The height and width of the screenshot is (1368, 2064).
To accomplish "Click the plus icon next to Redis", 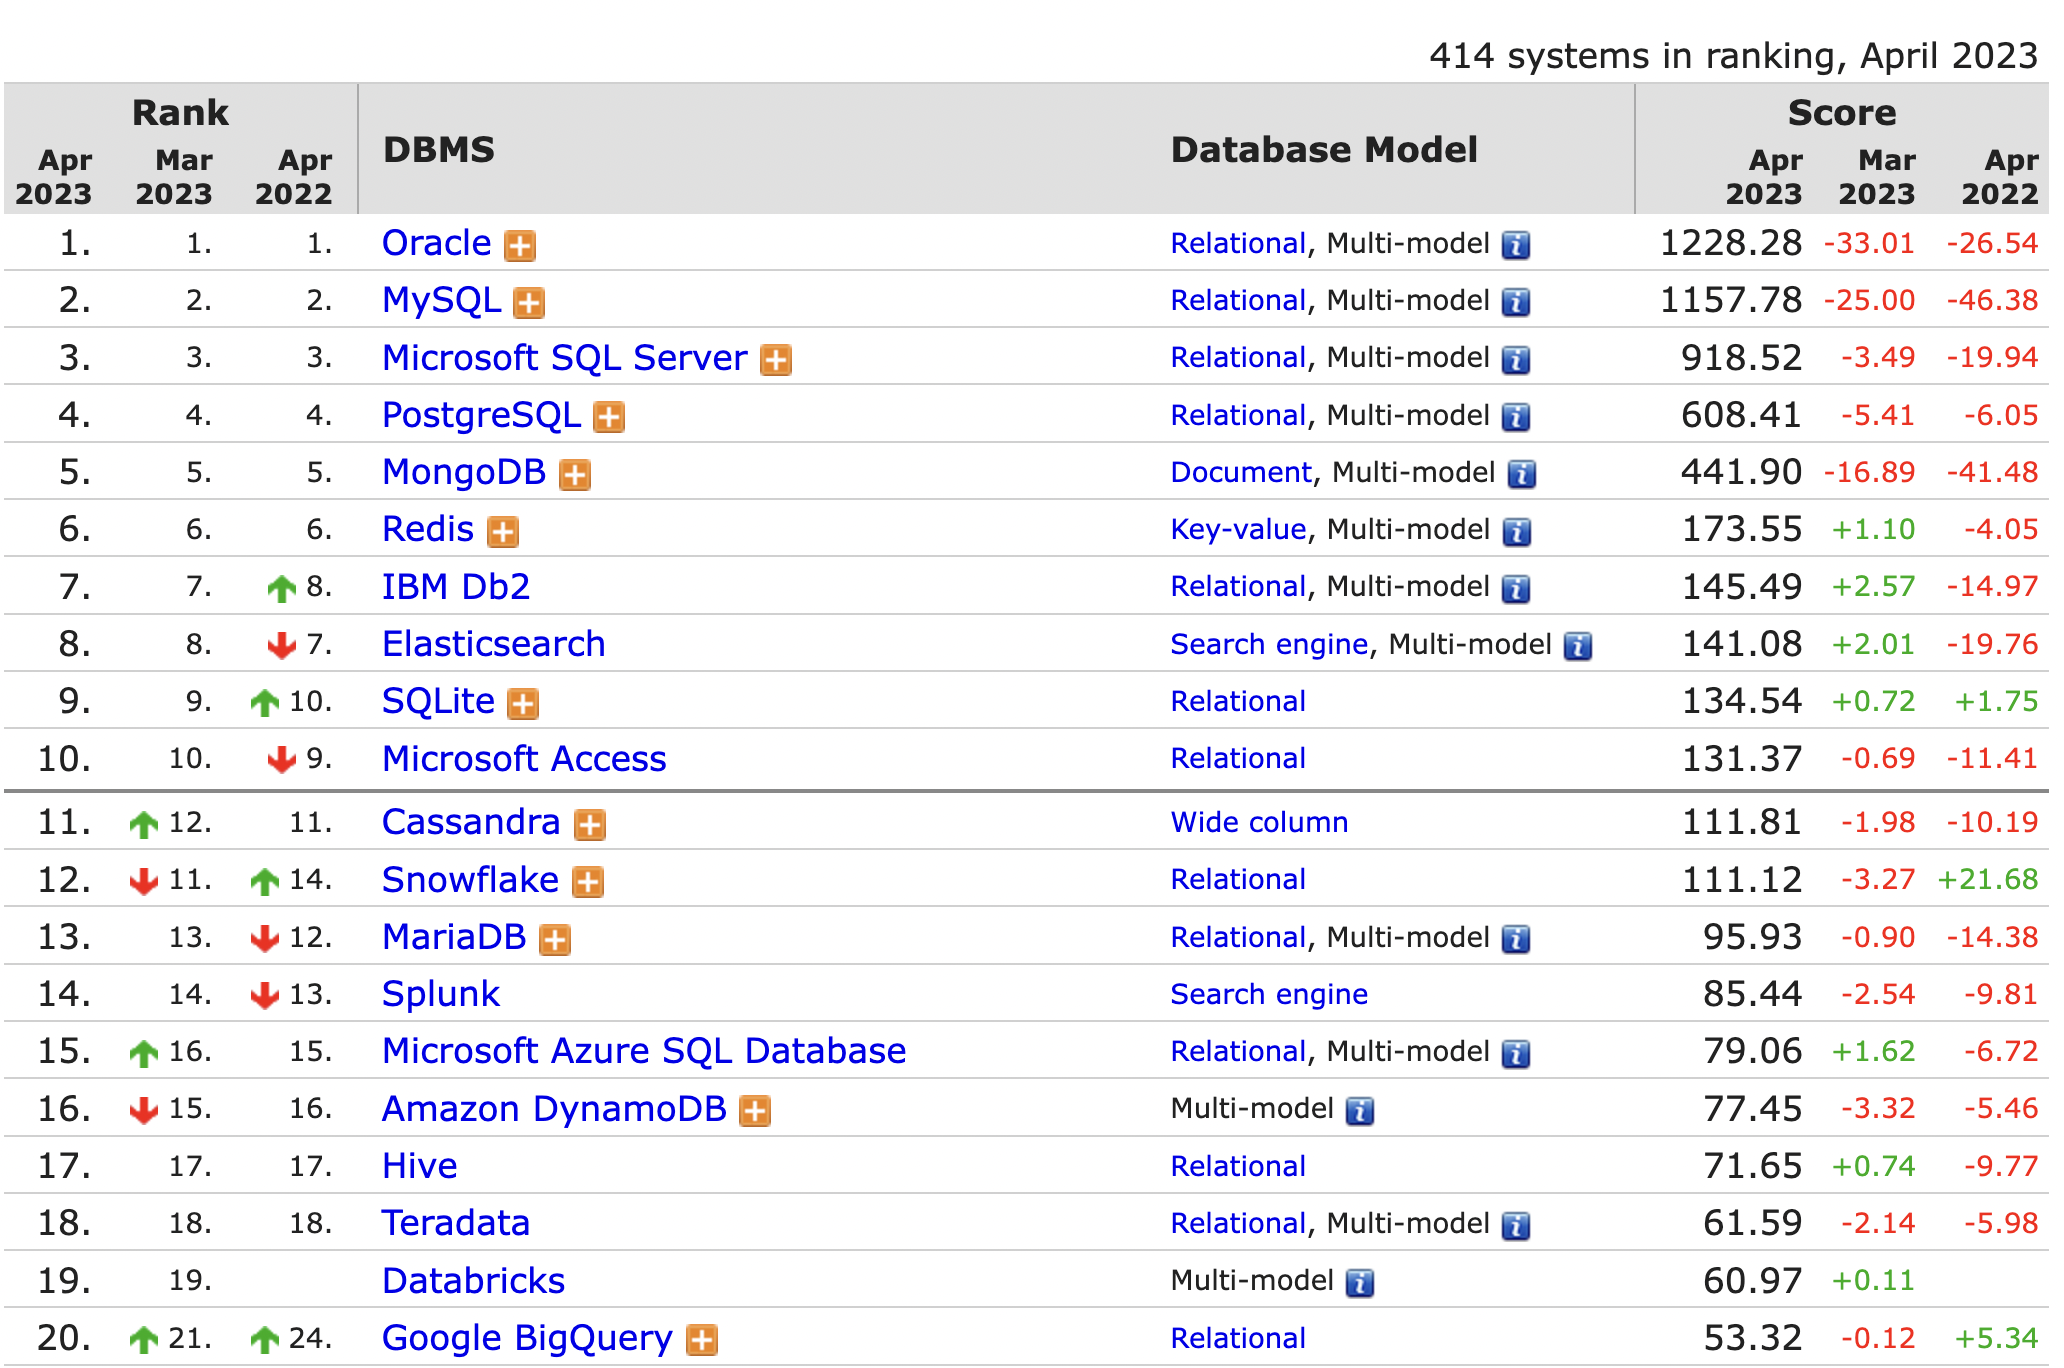I will 502,532.
